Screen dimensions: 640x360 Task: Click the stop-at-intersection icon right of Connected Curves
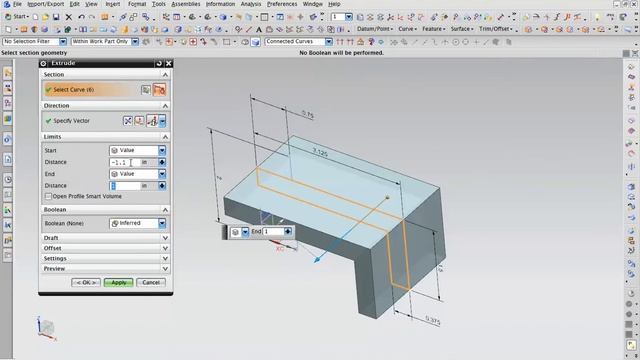pyautogui.click(x=340, y=42)
